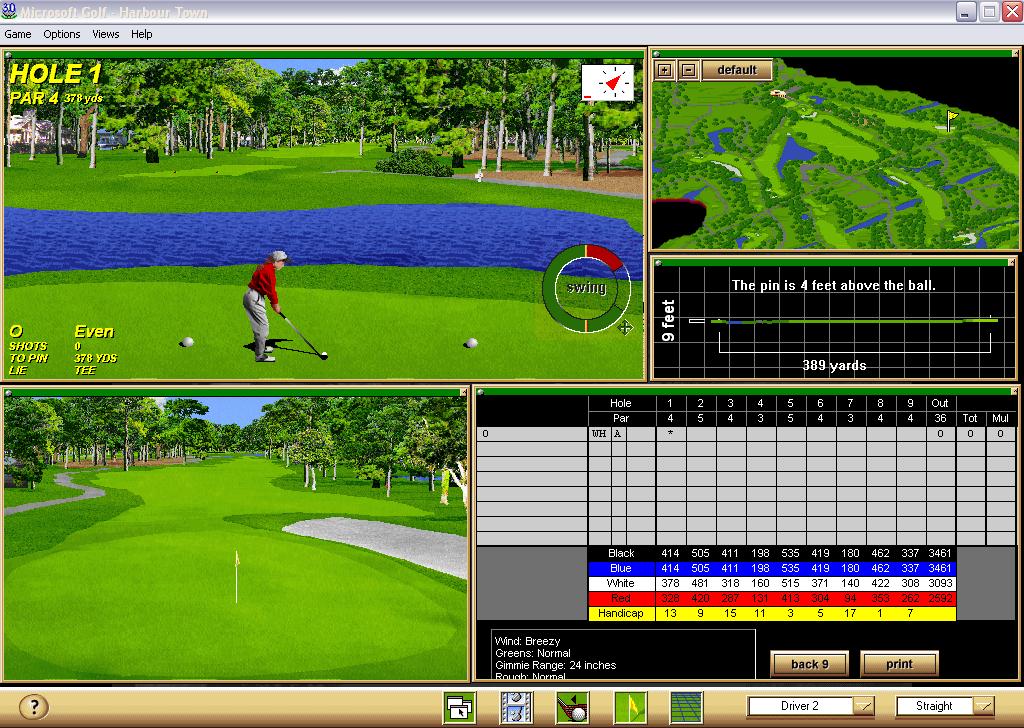The height and width of the screenshot is (728, 1024).
Task: Open the Views menu
Action: pyautogui.click(x=105, y=34)
